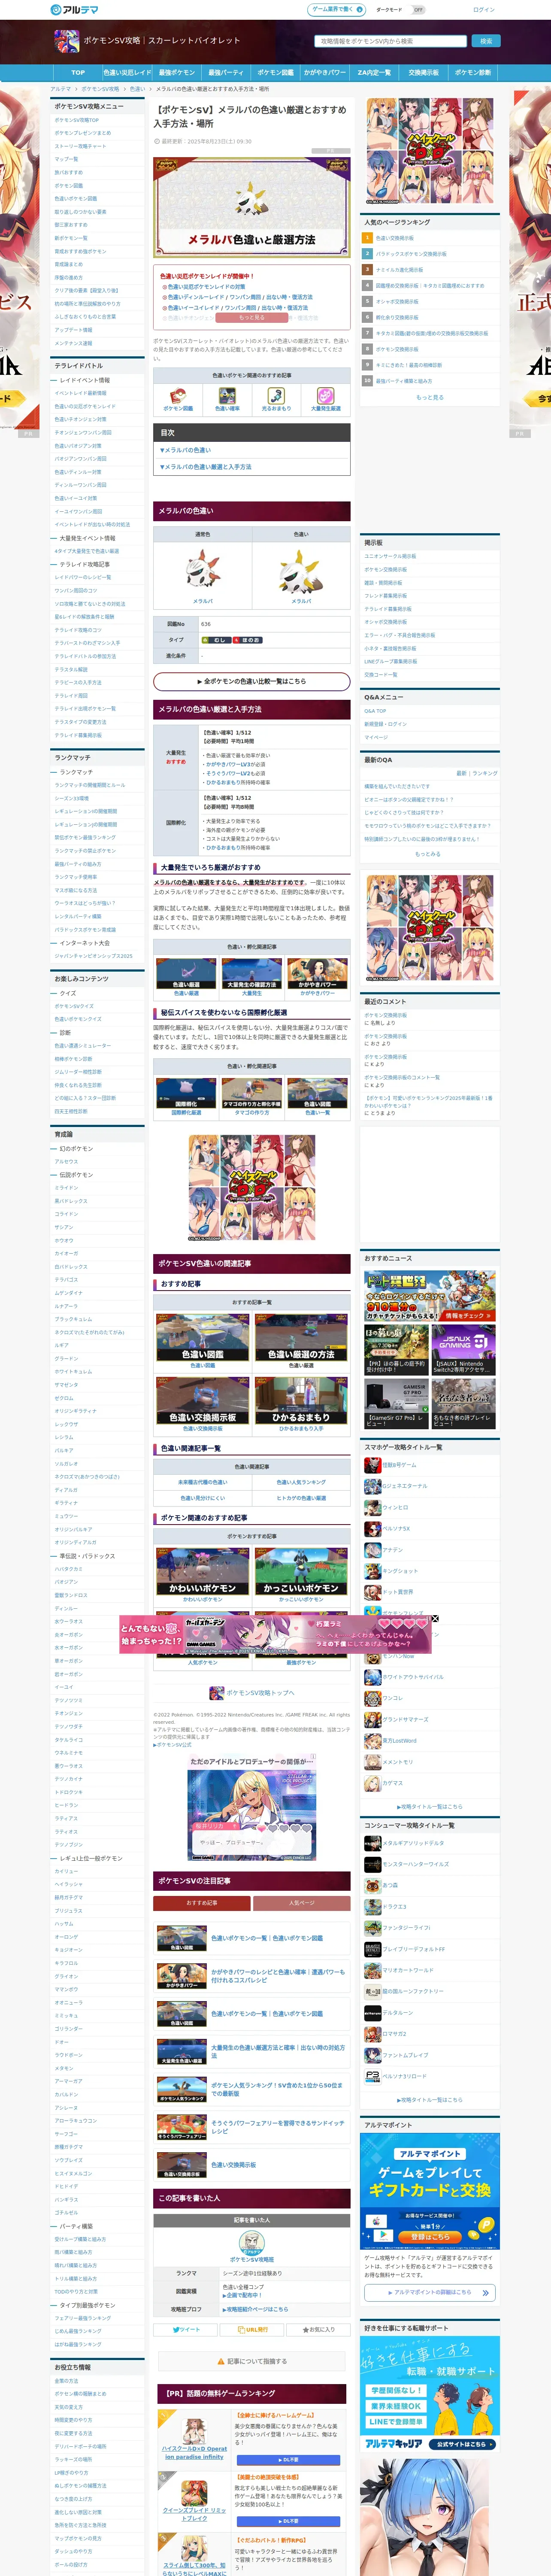The width and height of the screenshot is (551, 2576).
Task: Open the グランドサマナーズ game icon
Action: [x=372, y=1719]
